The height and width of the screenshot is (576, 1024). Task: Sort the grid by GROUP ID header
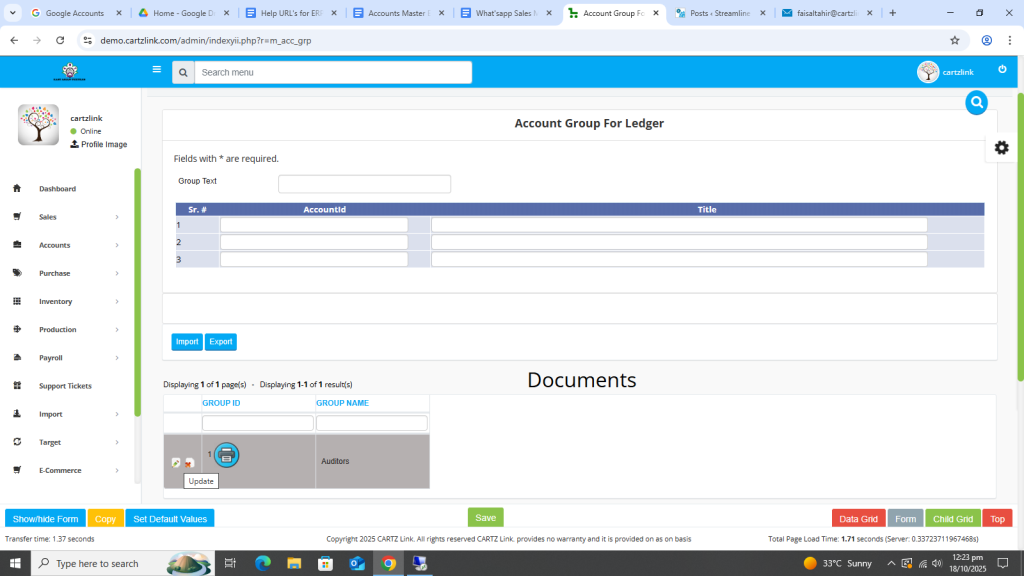pyautogui.click(x=221, y=403)
